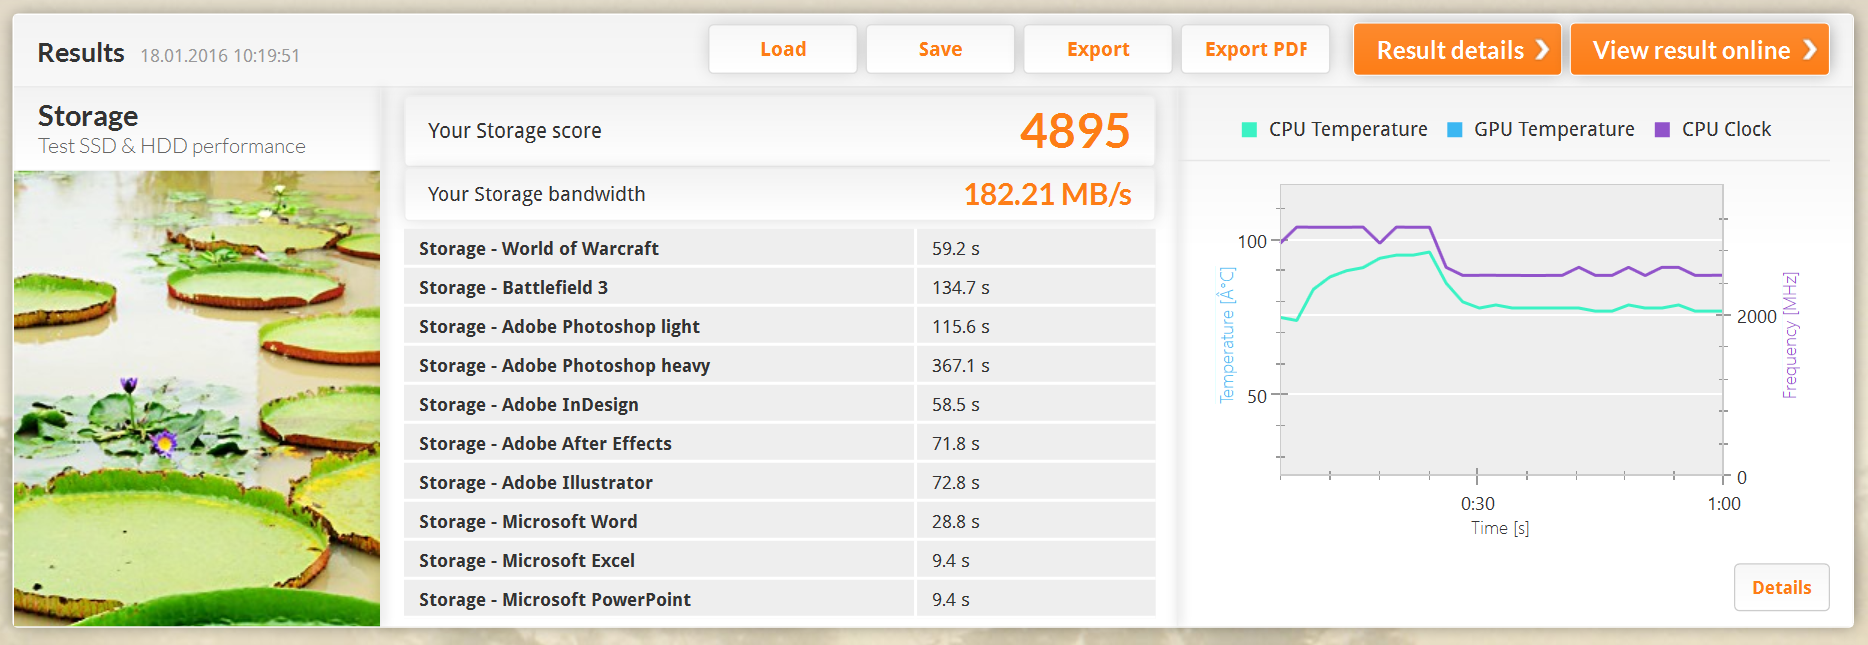The width and height of the screenshot is (1868, 645).
Task: Click the Your Storage bandwidth label
Action: (x=537, y=194)
